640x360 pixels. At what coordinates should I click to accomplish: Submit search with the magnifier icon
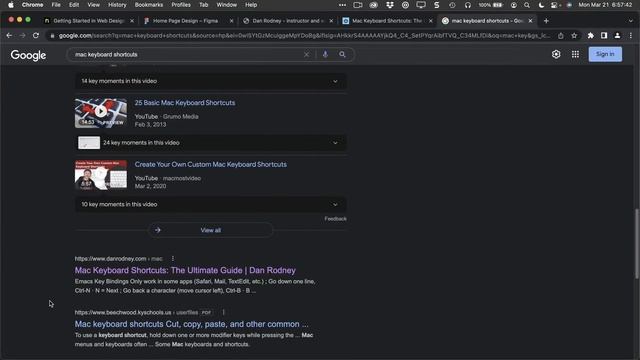342,54
